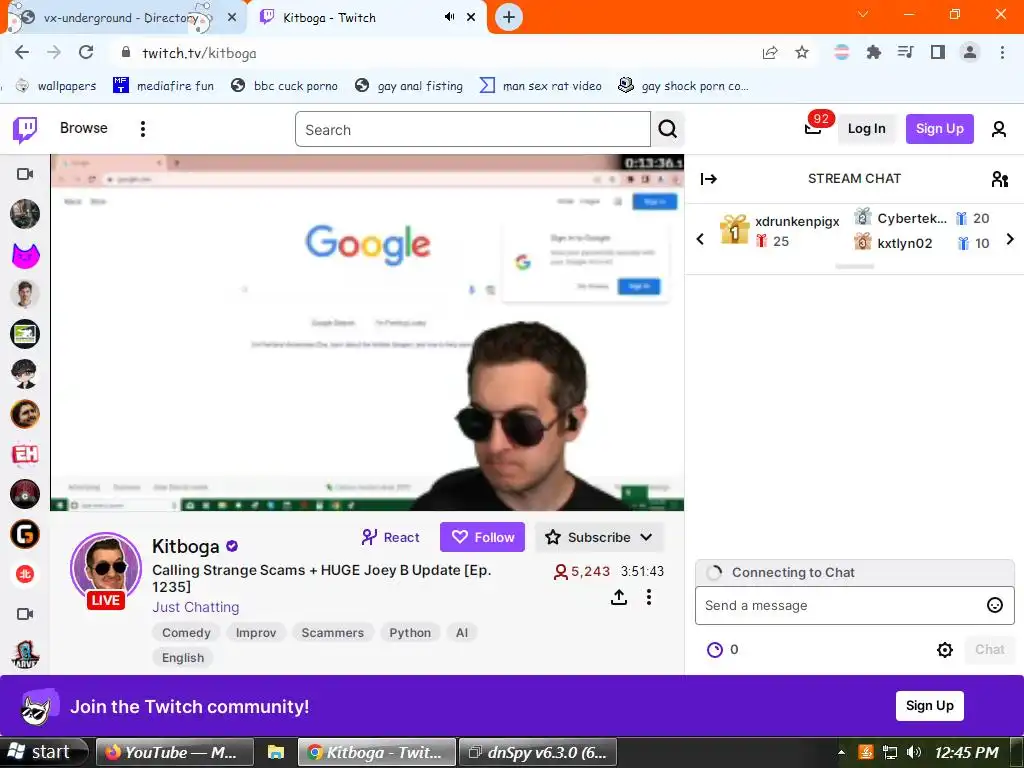This screenshot has width=1024, height=768.
Task: Toggle the browser side panel
Action: point(938,52)
